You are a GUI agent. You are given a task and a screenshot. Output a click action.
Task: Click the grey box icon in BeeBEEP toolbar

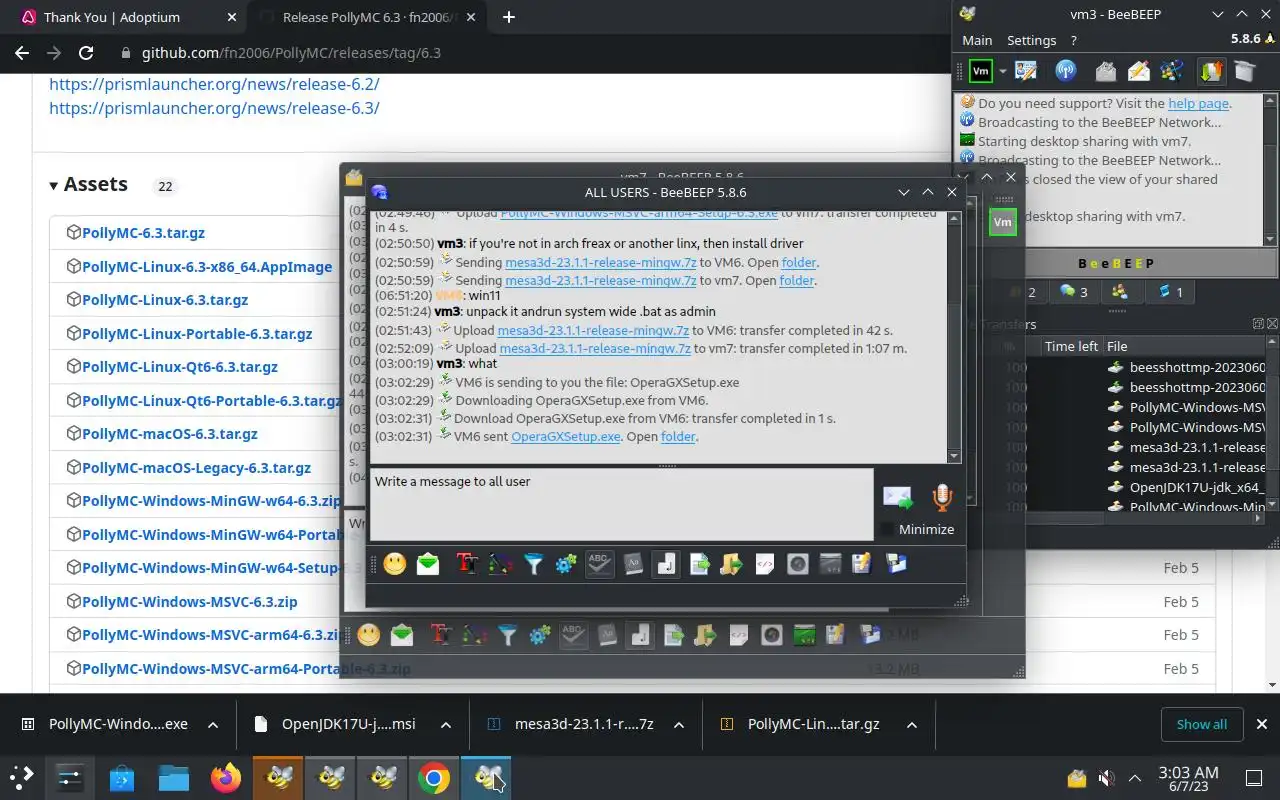(1244, 71)
